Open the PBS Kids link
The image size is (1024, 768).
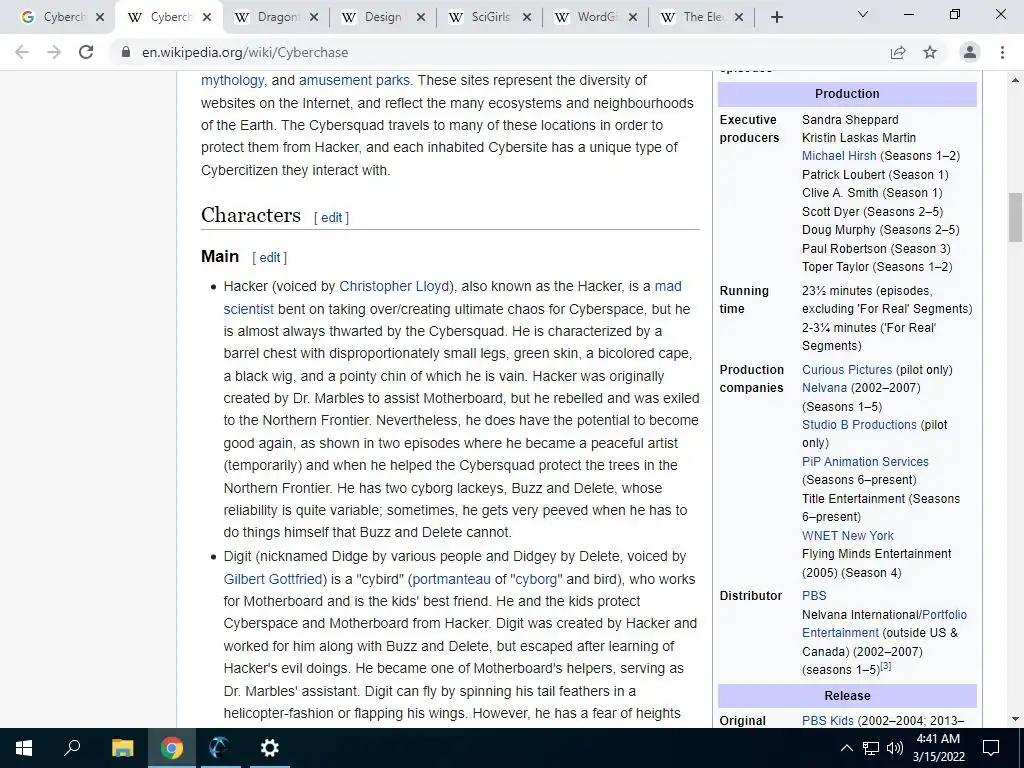click(x=827, y=720)
